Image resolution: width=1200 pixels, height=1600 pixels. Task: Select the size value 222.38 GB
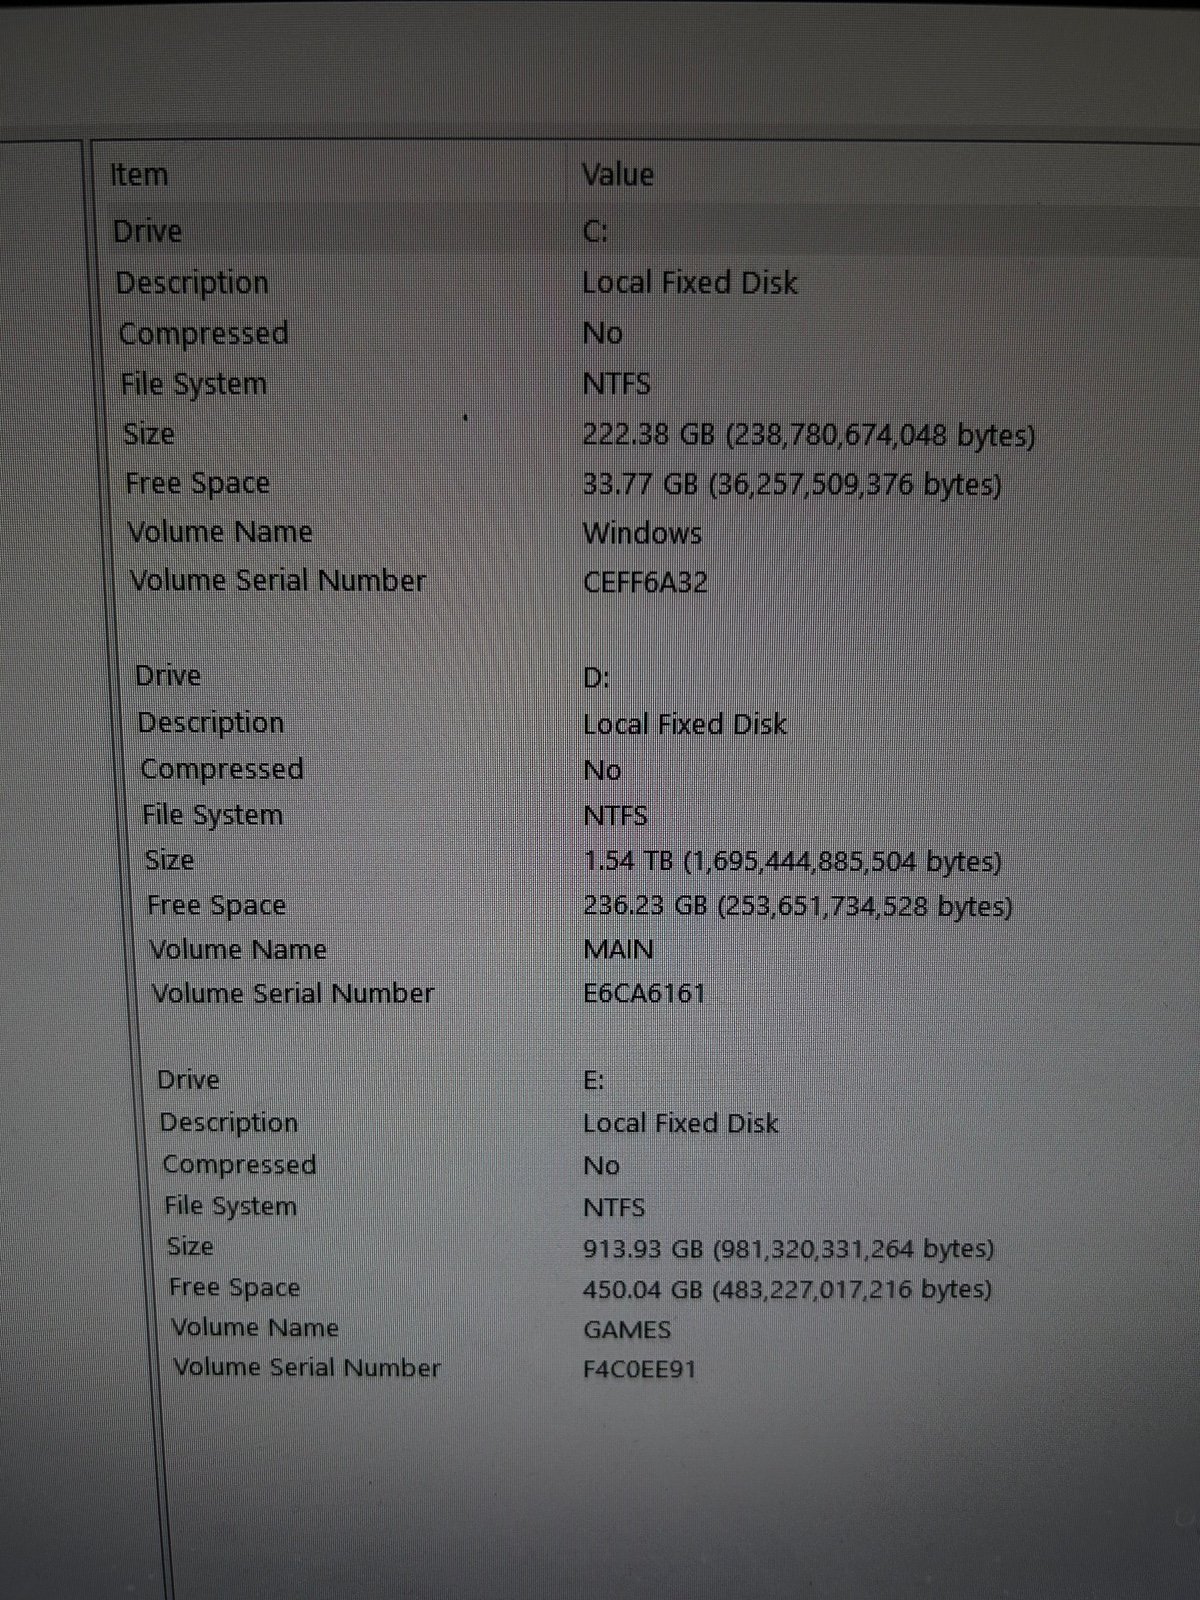click(x=809, y=435)
